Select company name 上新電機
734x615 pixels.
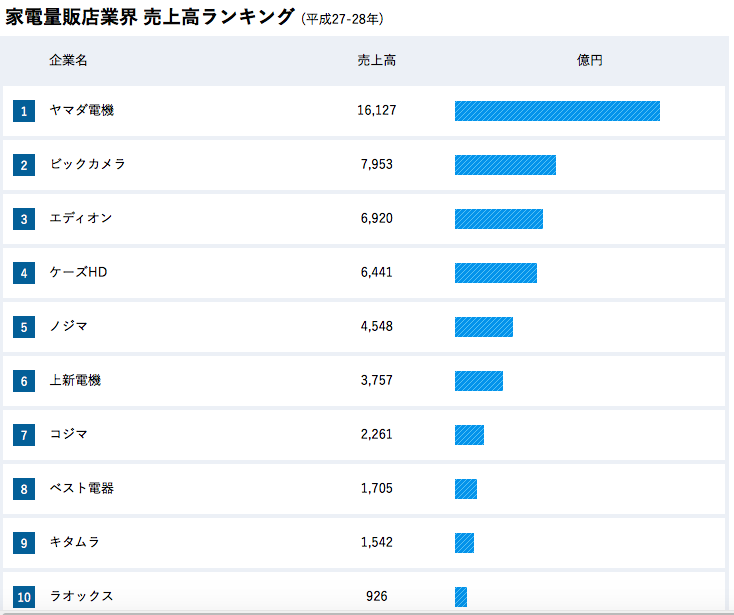coord(75,380)
